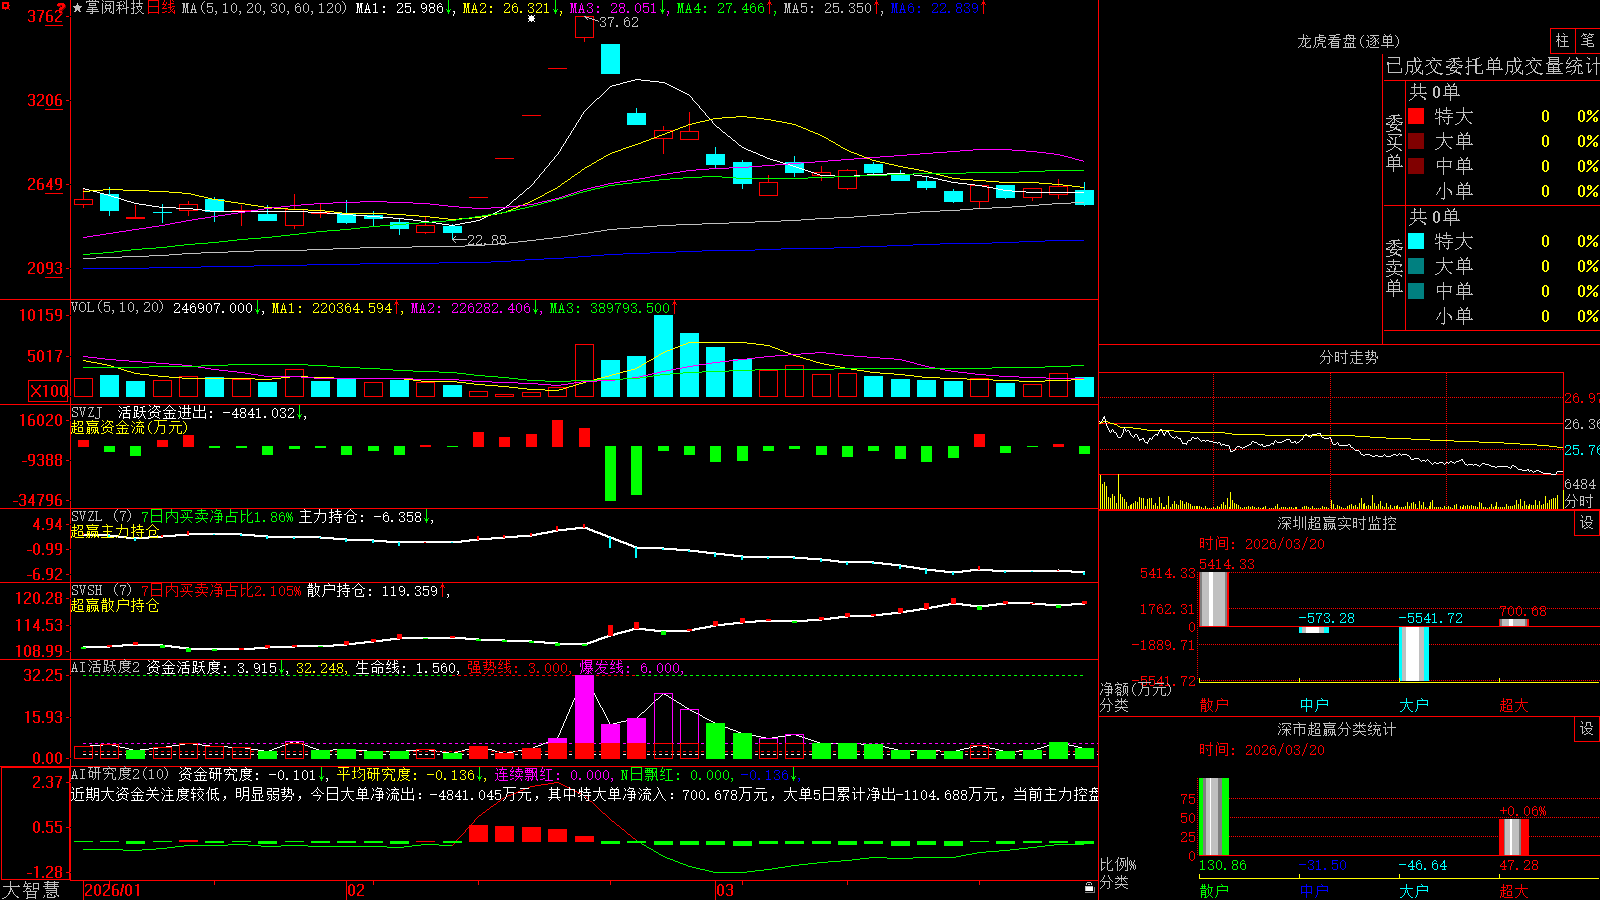Click the 超赢散户持仓 label

[115, 605]
